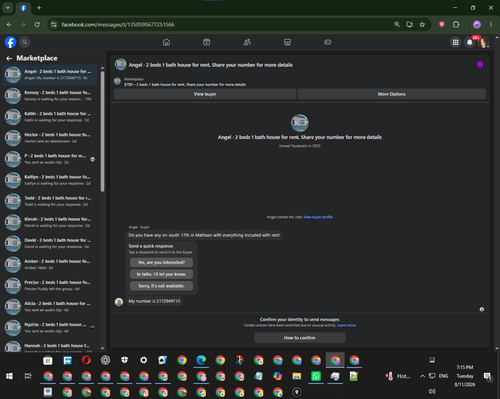Send quick response 'Yes, are you interested?'

tap(161, 262)
